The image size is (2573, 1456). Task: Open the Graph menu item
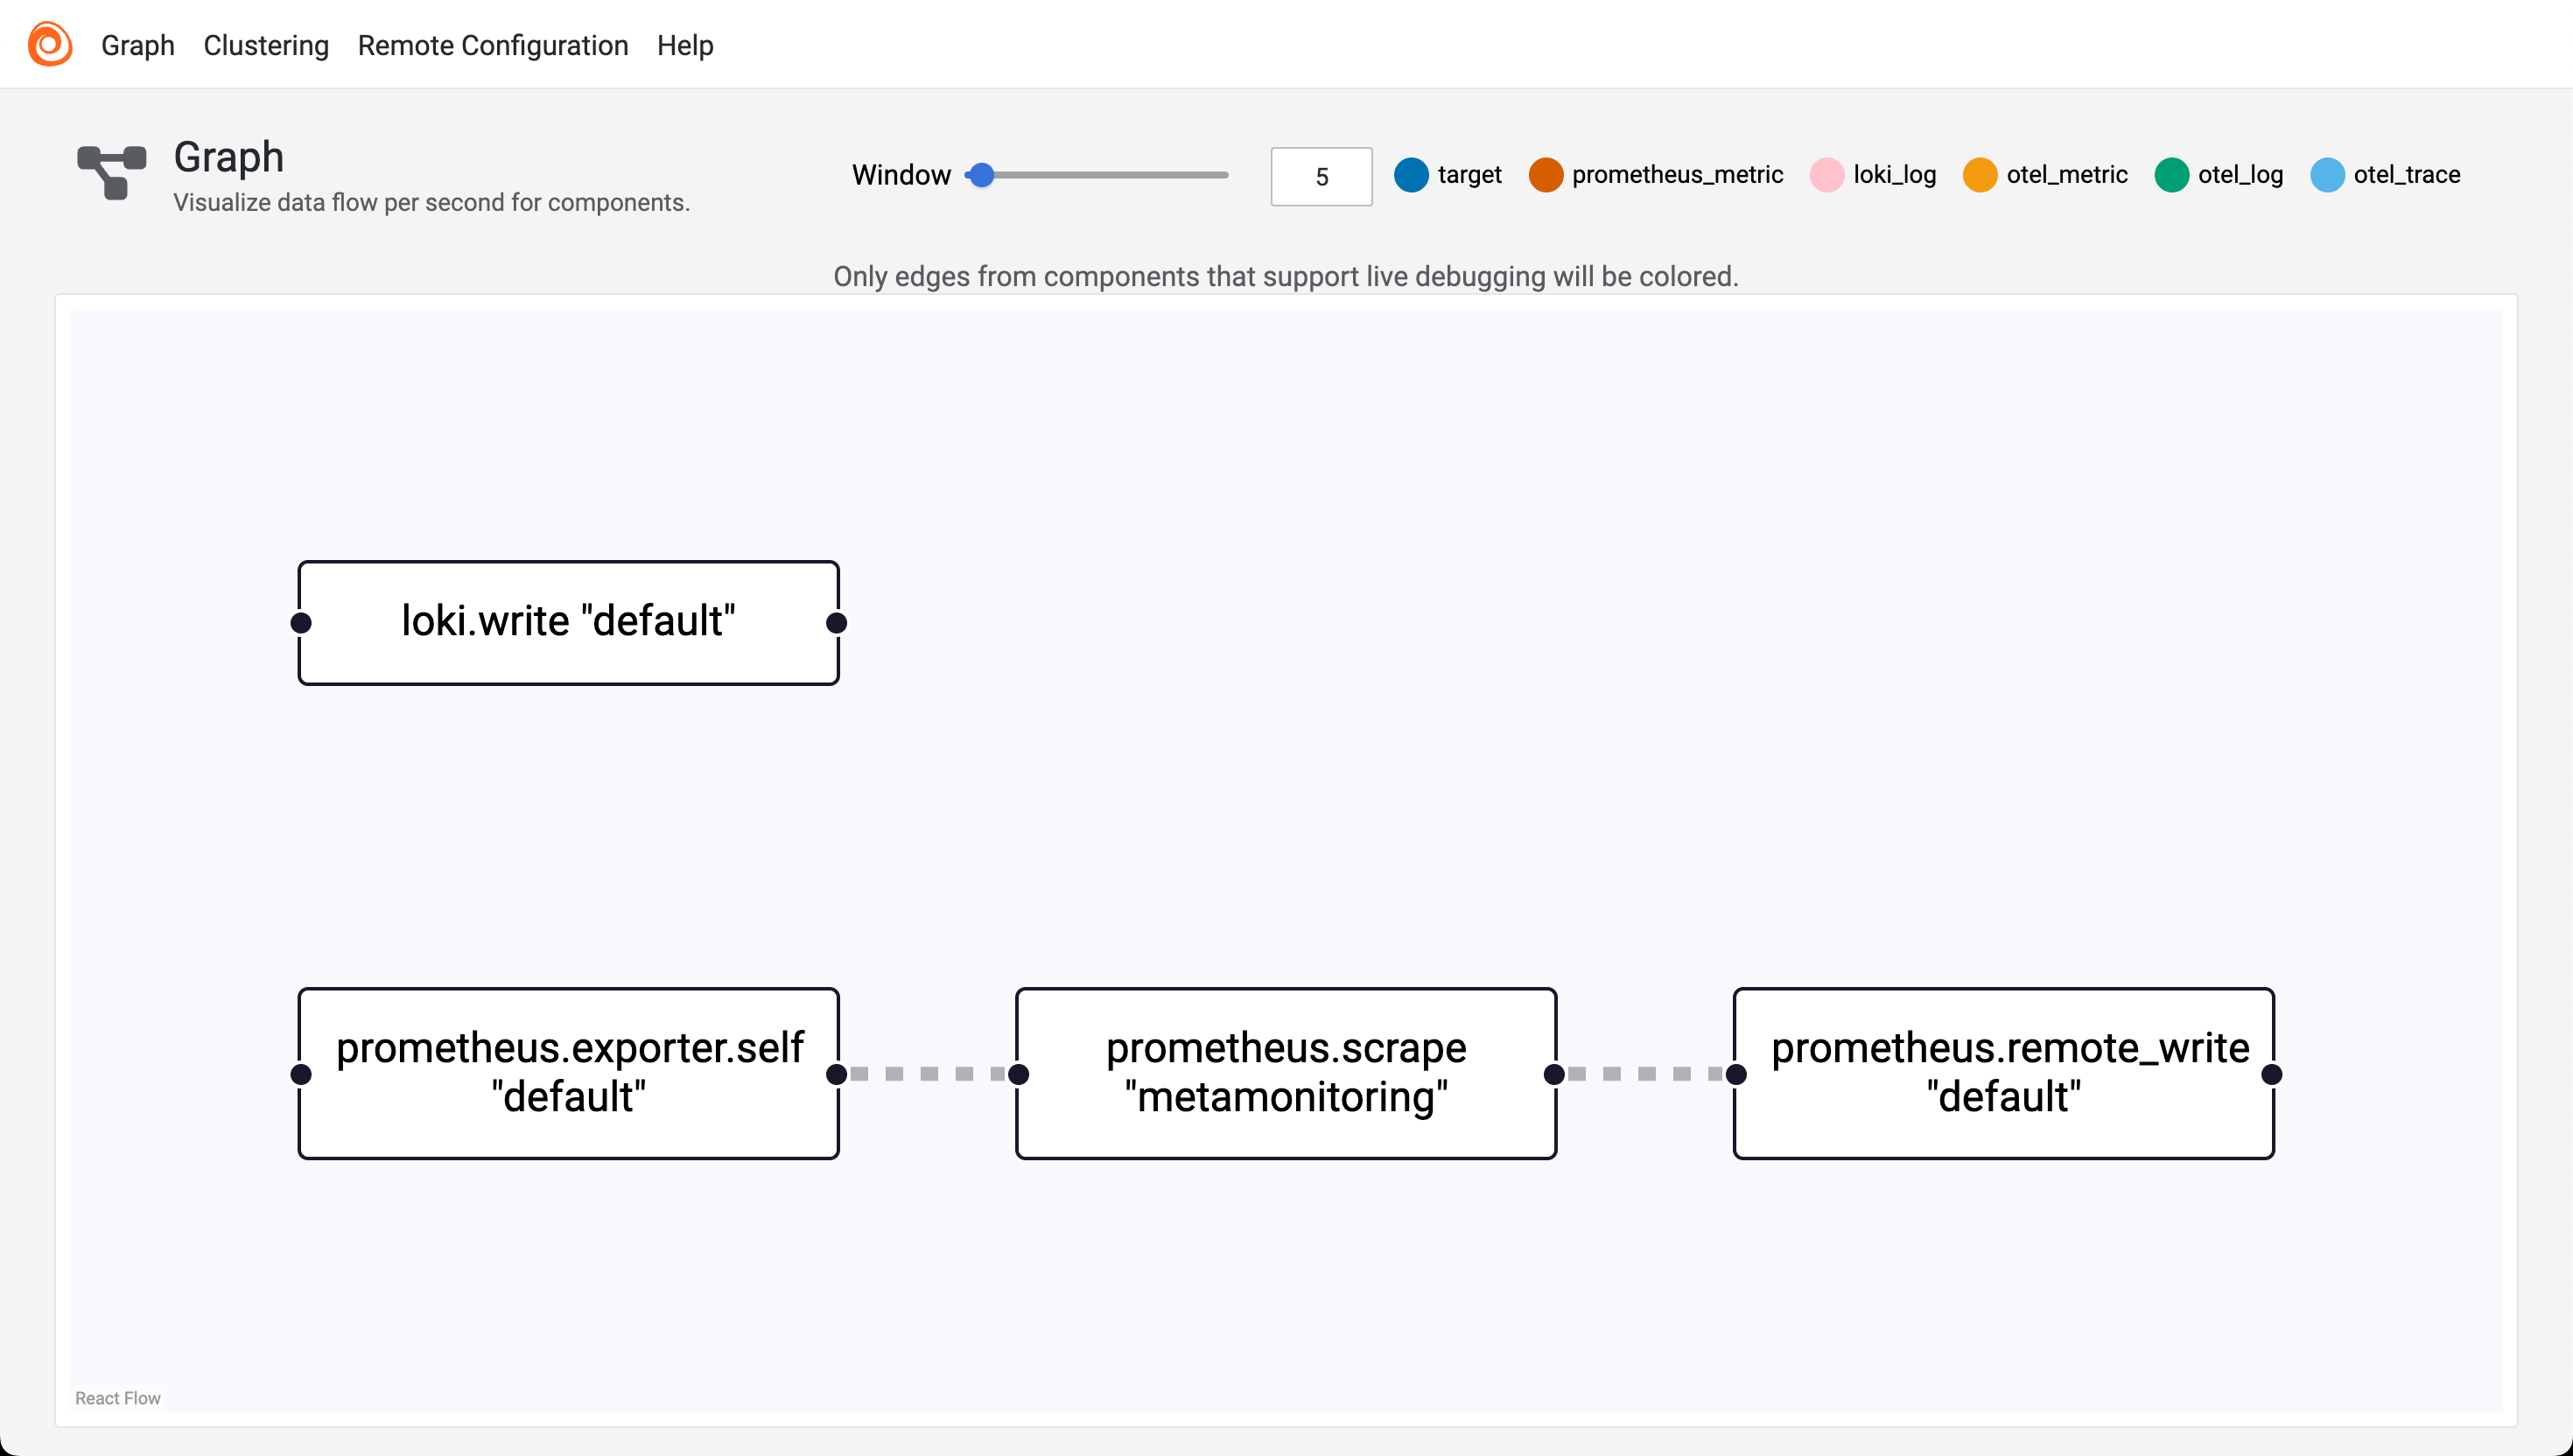point(138,45)
